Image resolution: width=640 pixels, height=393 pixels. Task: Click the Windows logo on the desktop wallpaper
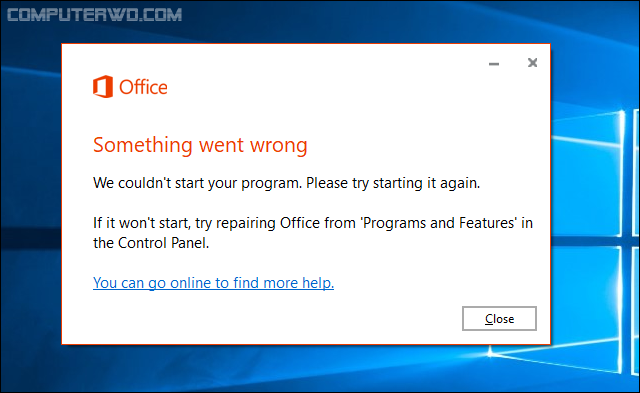pyautogui.click(x=594, y=241)
